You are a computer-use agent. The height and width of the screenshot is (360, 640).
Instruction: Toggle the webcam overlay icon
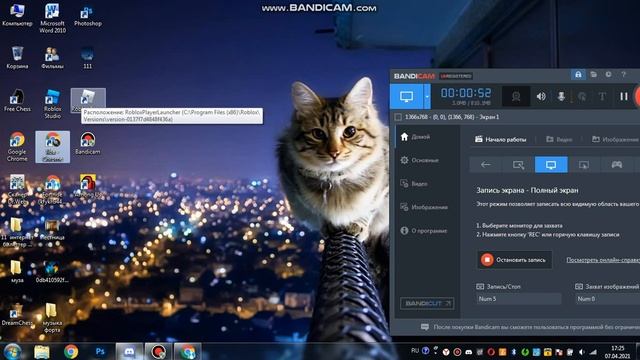[516, 97]
